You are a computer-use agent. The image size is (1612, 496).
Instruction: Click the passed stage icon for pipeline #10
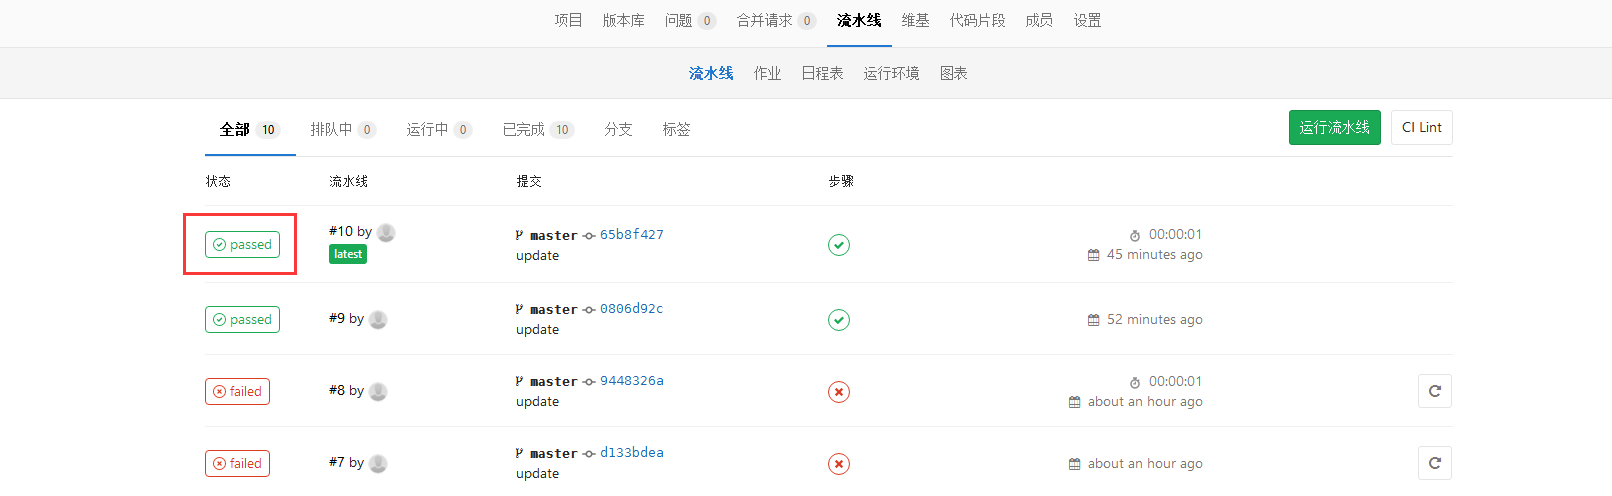tap(839, 245)
